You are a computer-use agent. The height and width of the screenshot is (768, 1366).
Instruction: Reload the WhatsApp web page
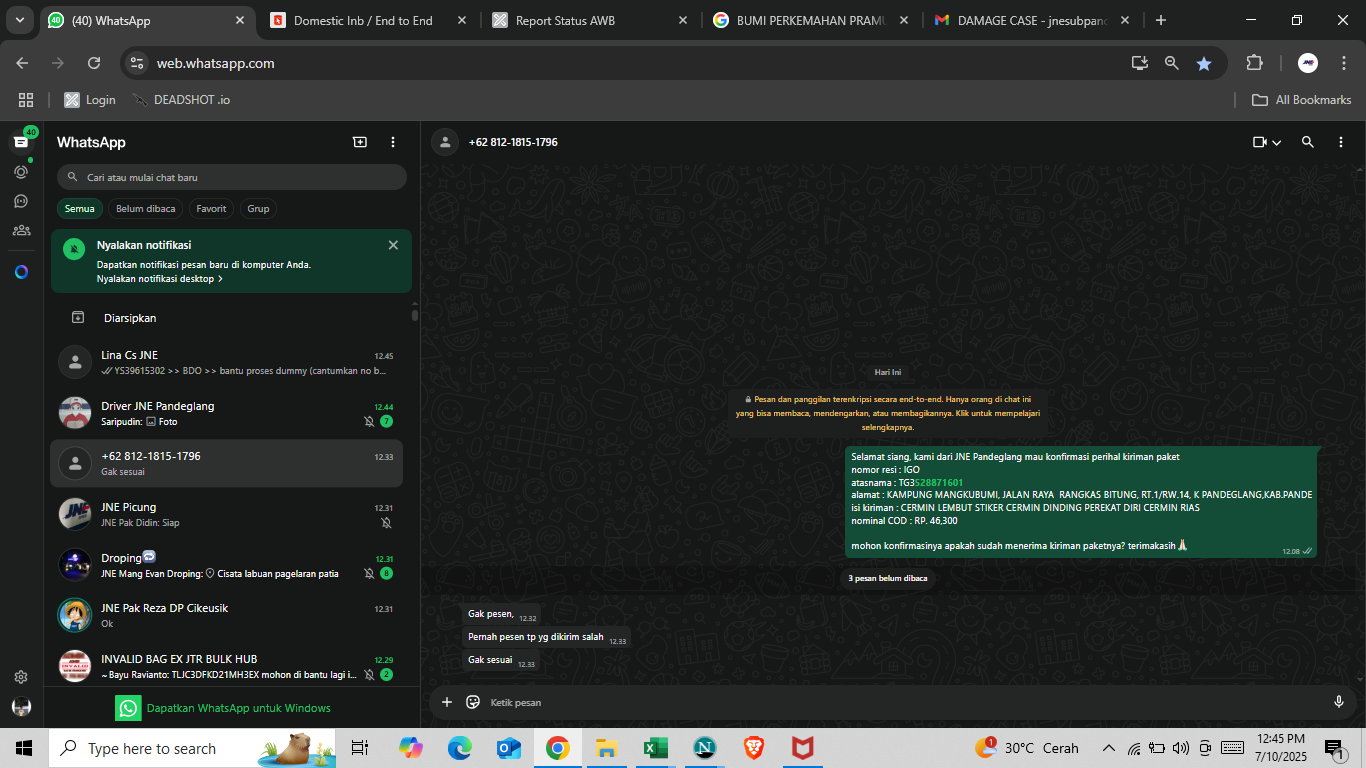[94, 63]
